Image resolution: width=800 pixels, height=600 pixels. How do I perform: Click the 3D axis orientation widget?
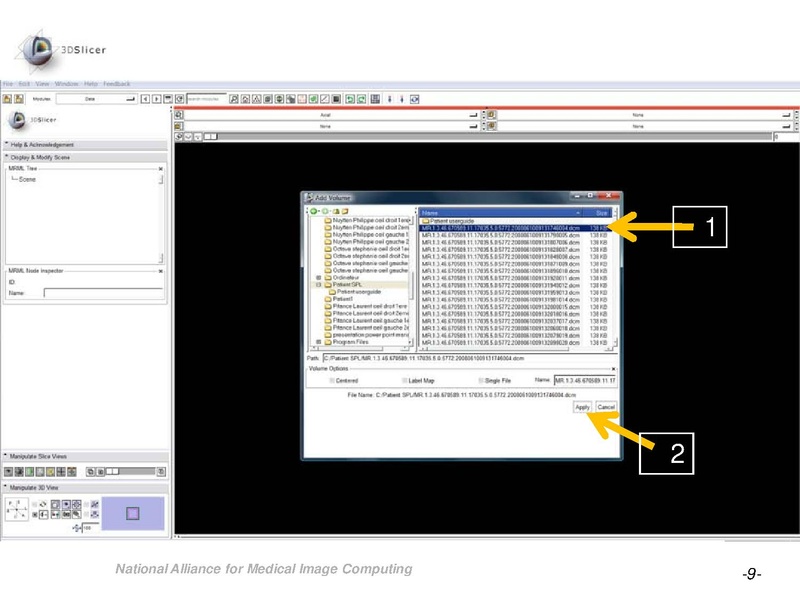16,509
